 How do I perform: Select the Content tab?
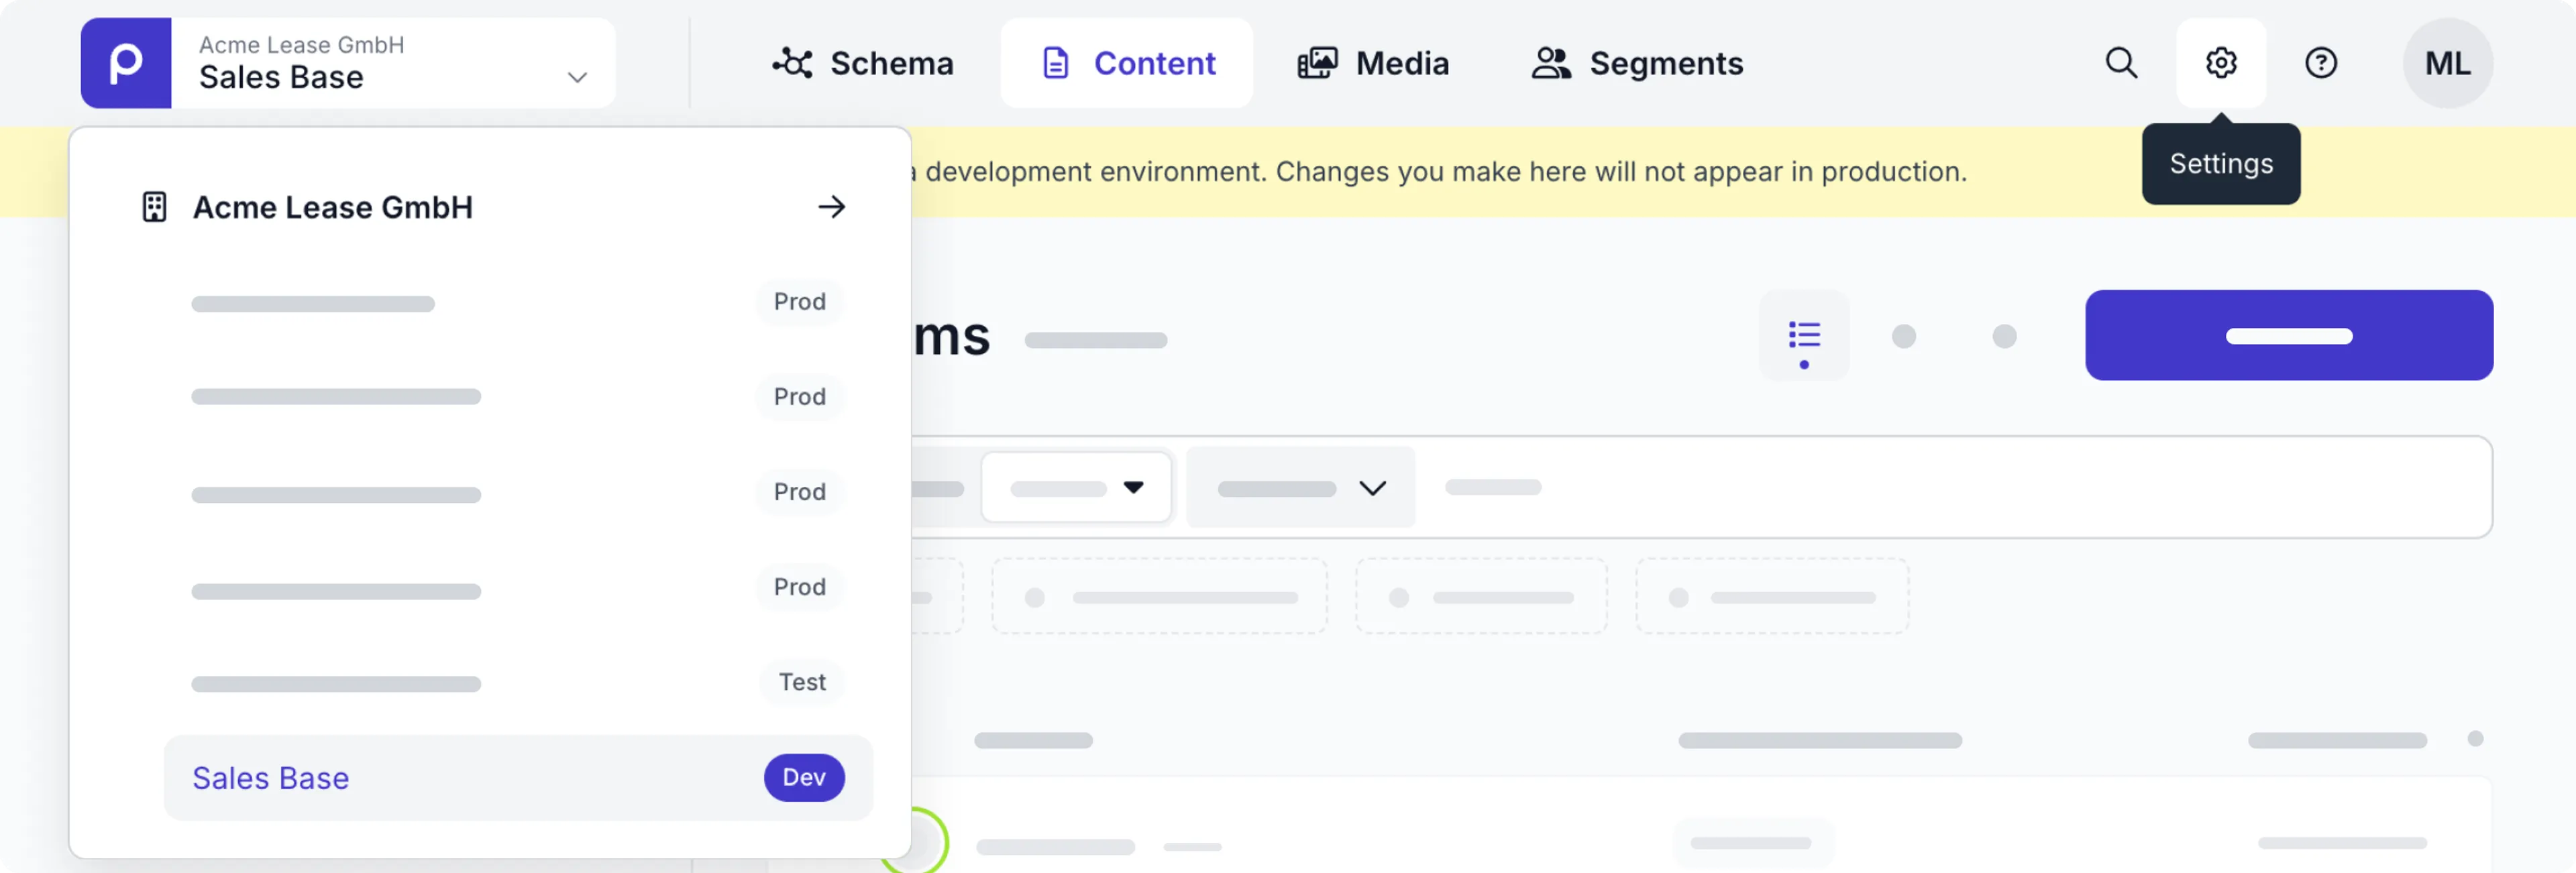(1127, 63)
